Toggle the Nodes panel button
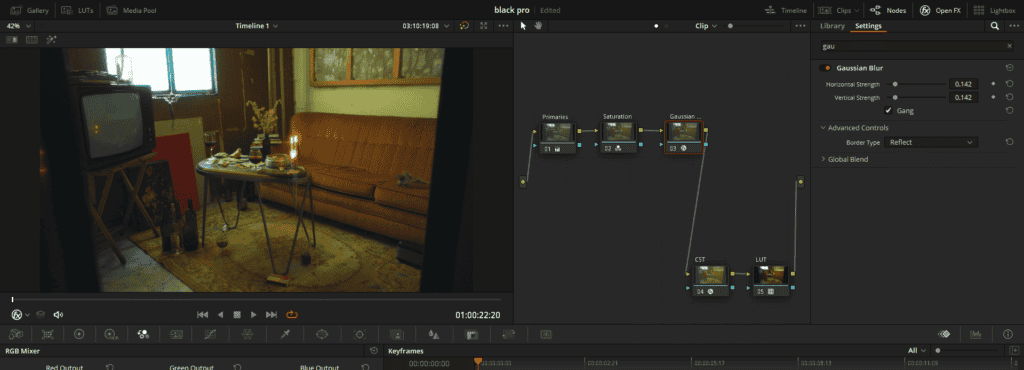The image size is (1024, 370). coord(888,10)
